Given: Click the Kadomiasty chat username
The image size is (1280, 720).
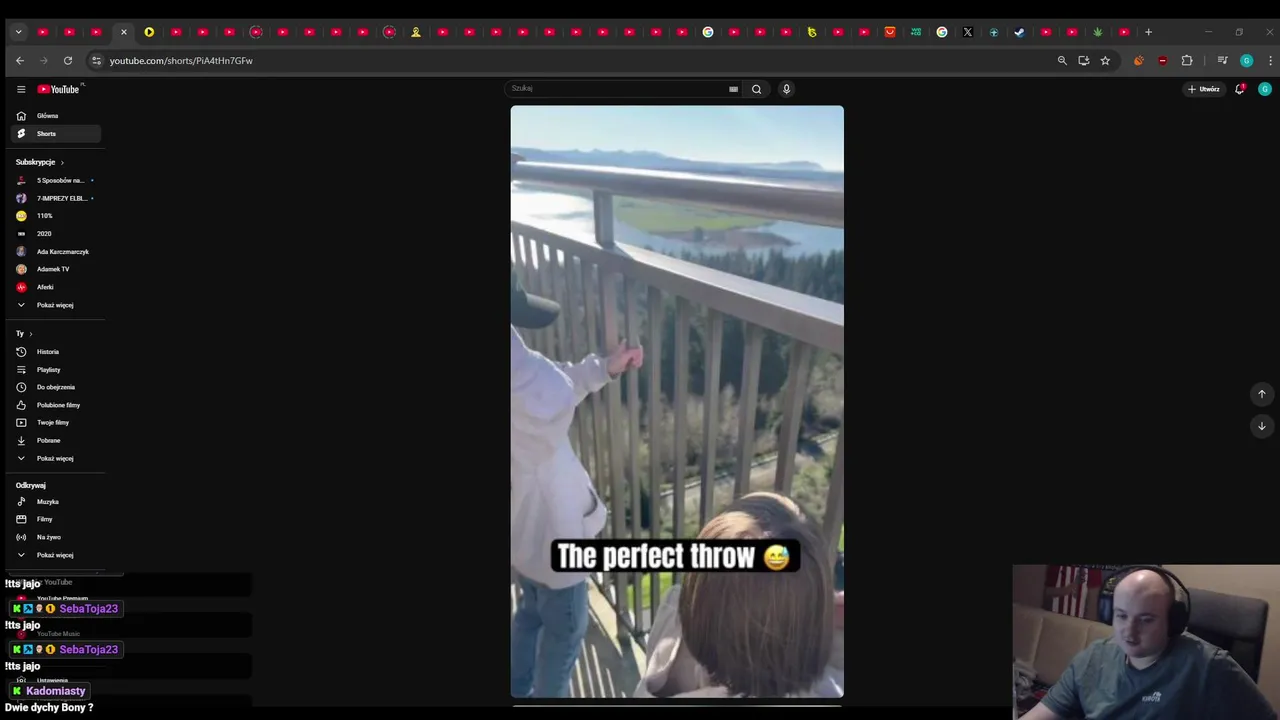Looking at the screenshot, I should point(55,691).
